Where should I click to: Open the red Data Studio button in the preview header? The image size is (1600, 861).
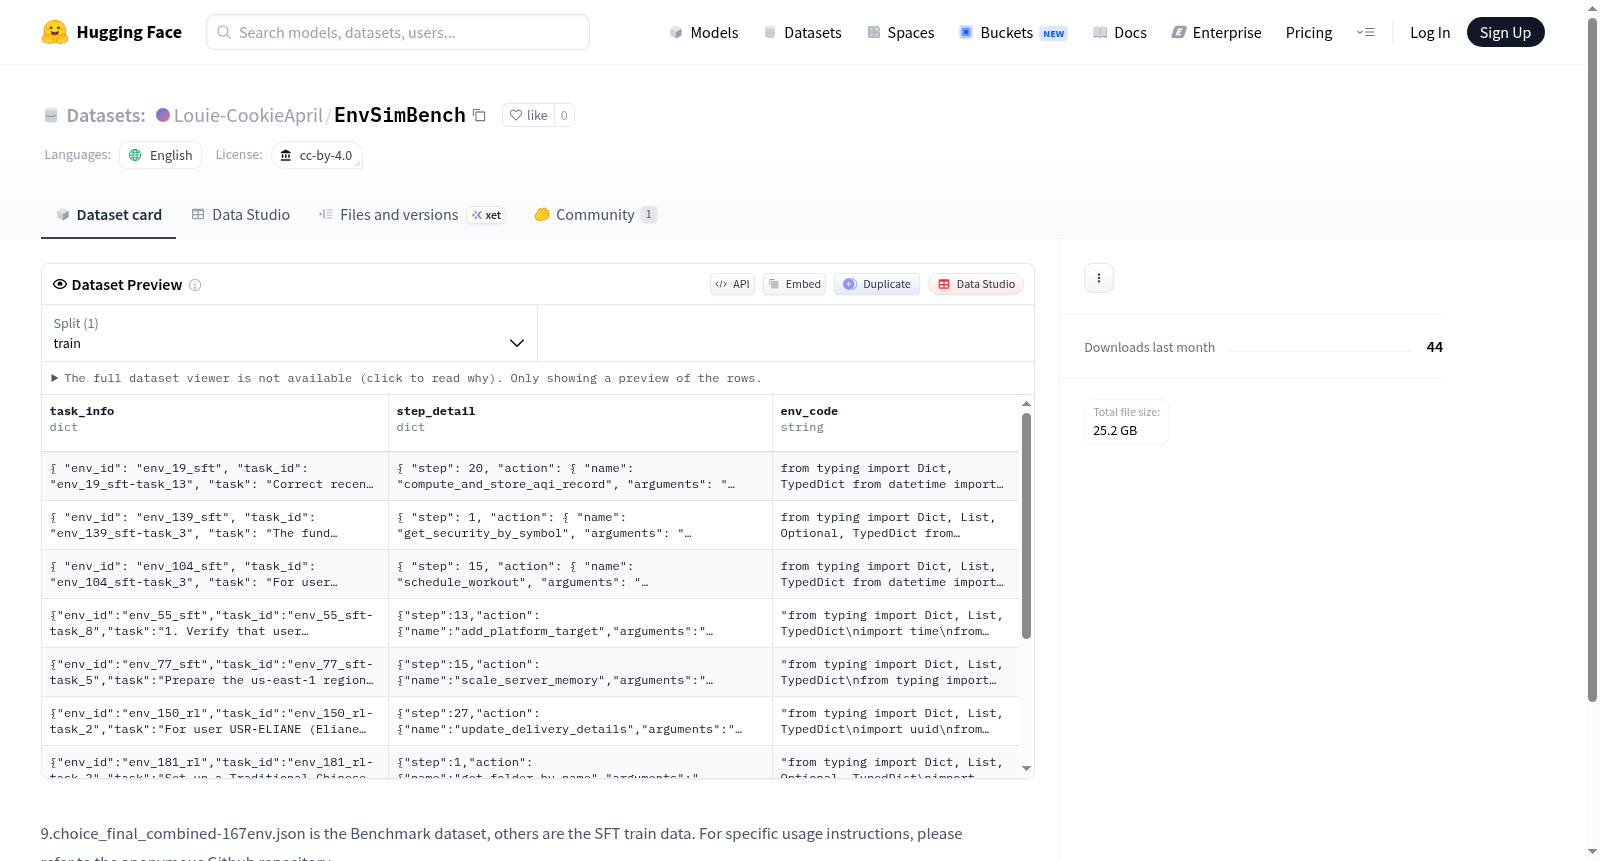pos(976,284)
